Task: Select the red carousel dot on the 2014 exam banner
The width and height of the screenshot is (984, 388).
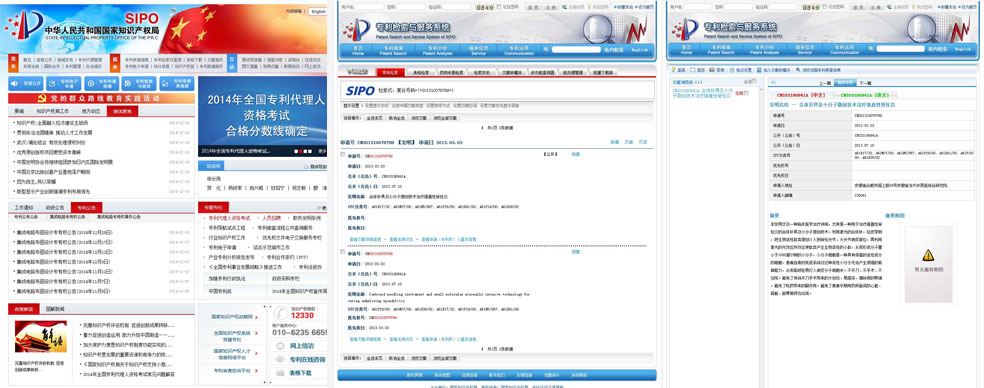Action: coord(301,151)
